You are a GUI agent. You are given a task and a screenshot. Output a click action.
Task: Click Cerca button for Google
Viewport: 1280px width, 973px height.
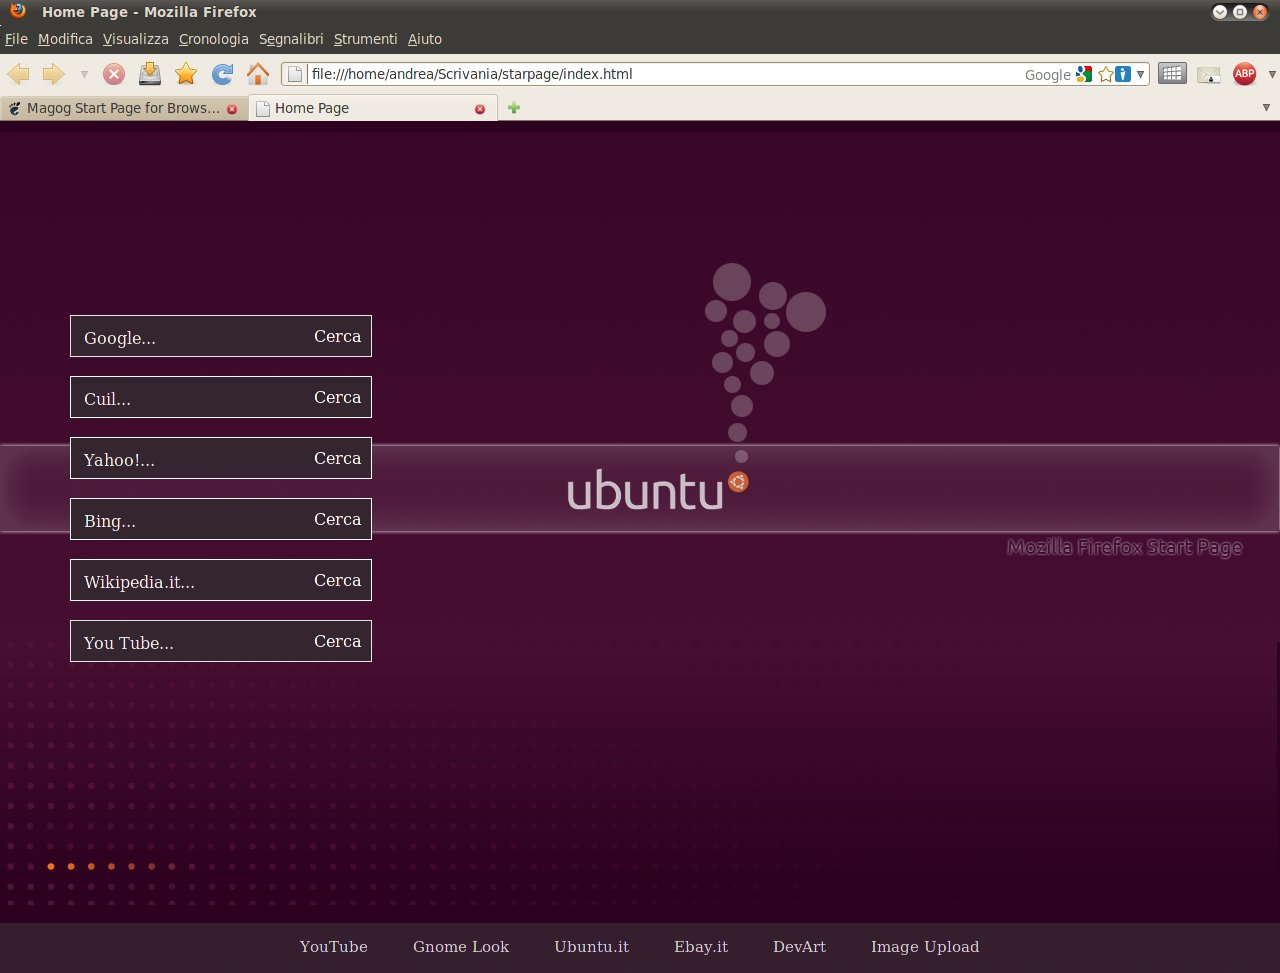coord(338,336)
